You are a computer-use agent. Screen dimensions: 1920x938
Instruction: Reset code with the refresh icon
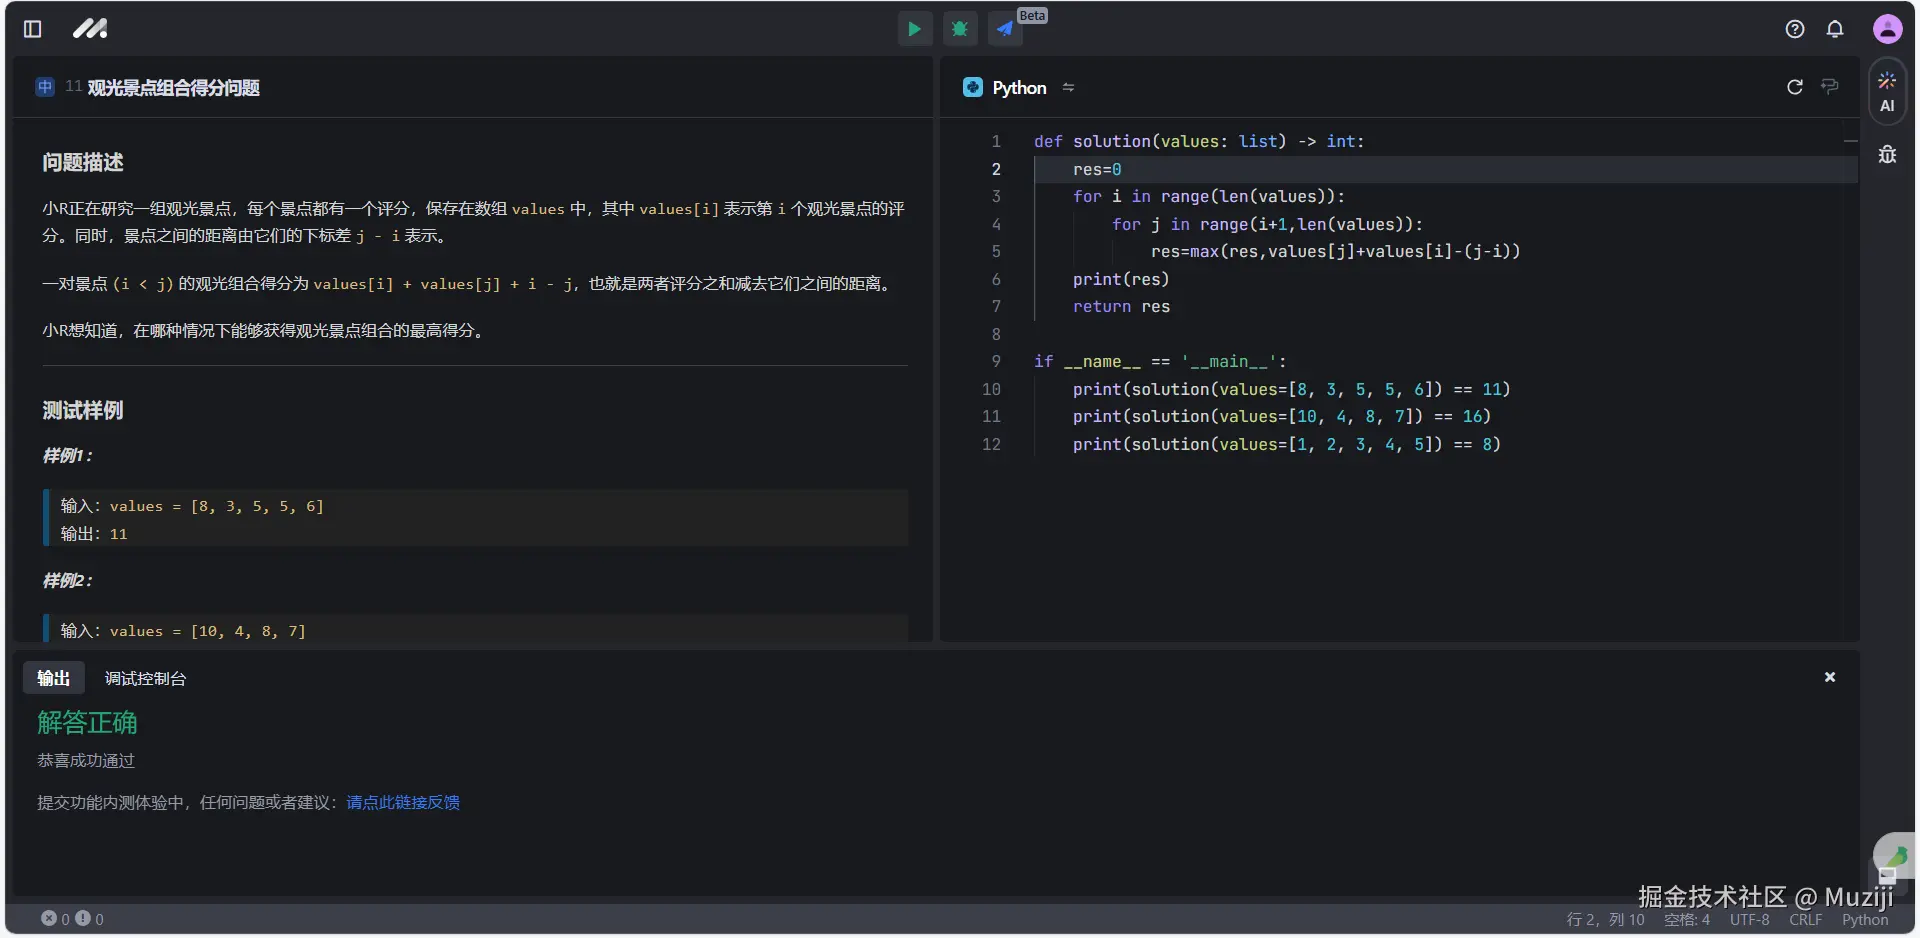pyautogui.click(x=1795, y=87)
